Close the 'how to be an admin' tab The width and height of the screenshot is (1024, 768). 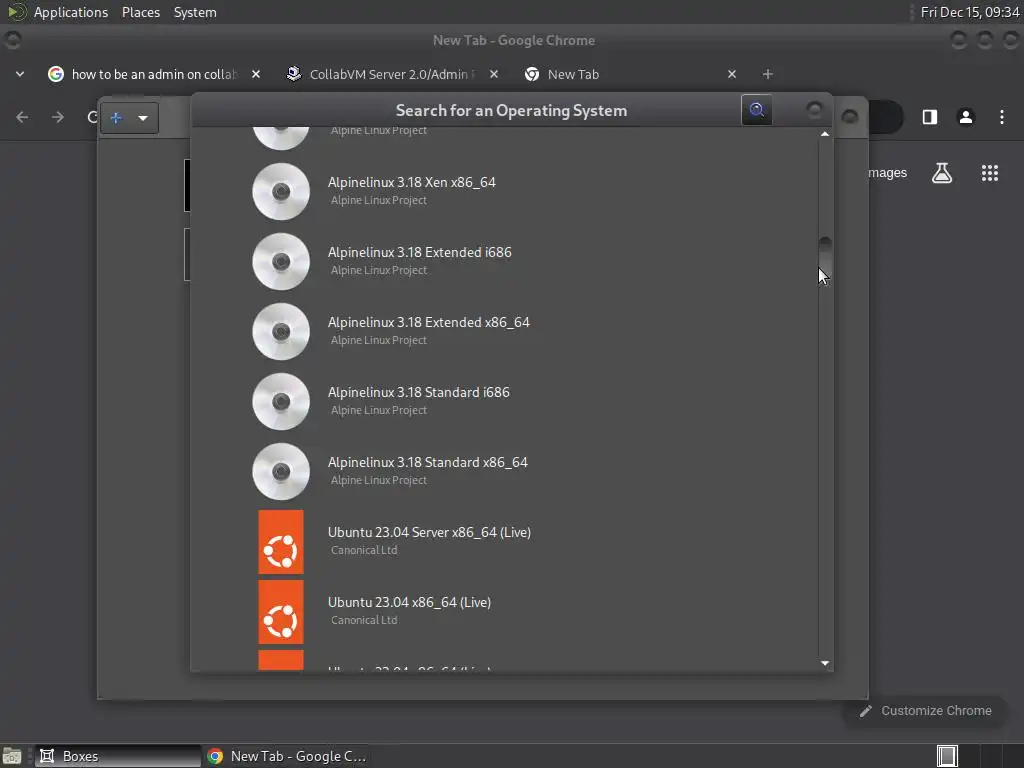(256, 74)
